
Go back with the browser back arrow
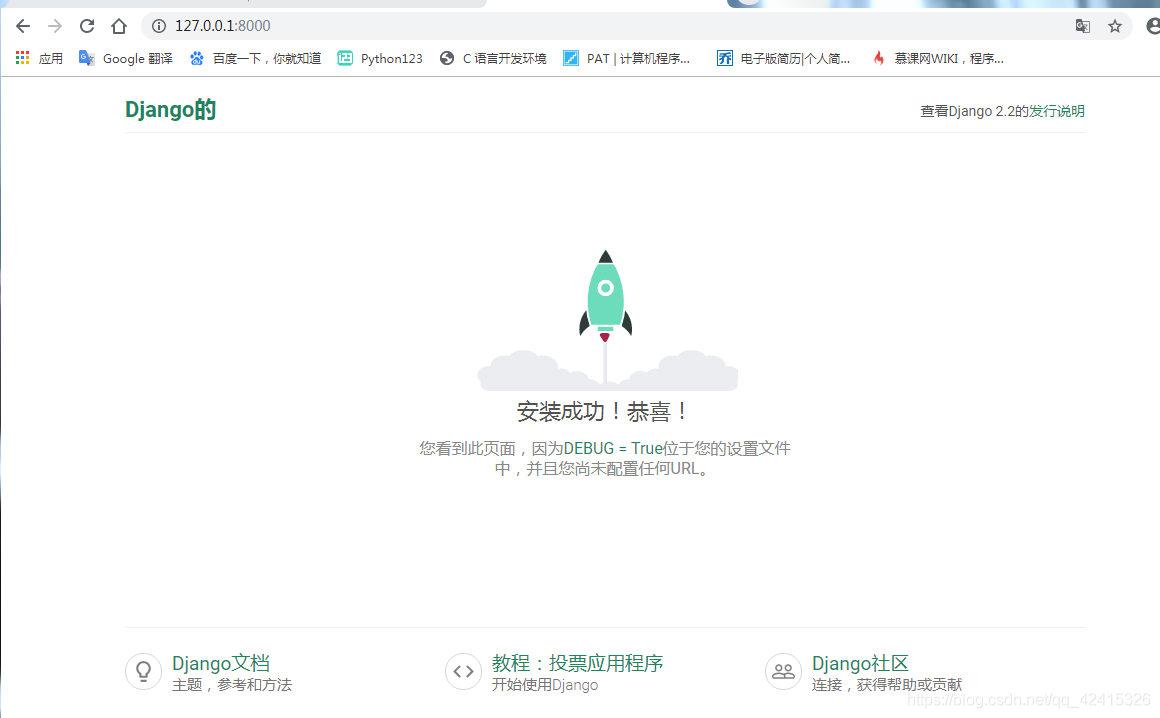point(23,27)
